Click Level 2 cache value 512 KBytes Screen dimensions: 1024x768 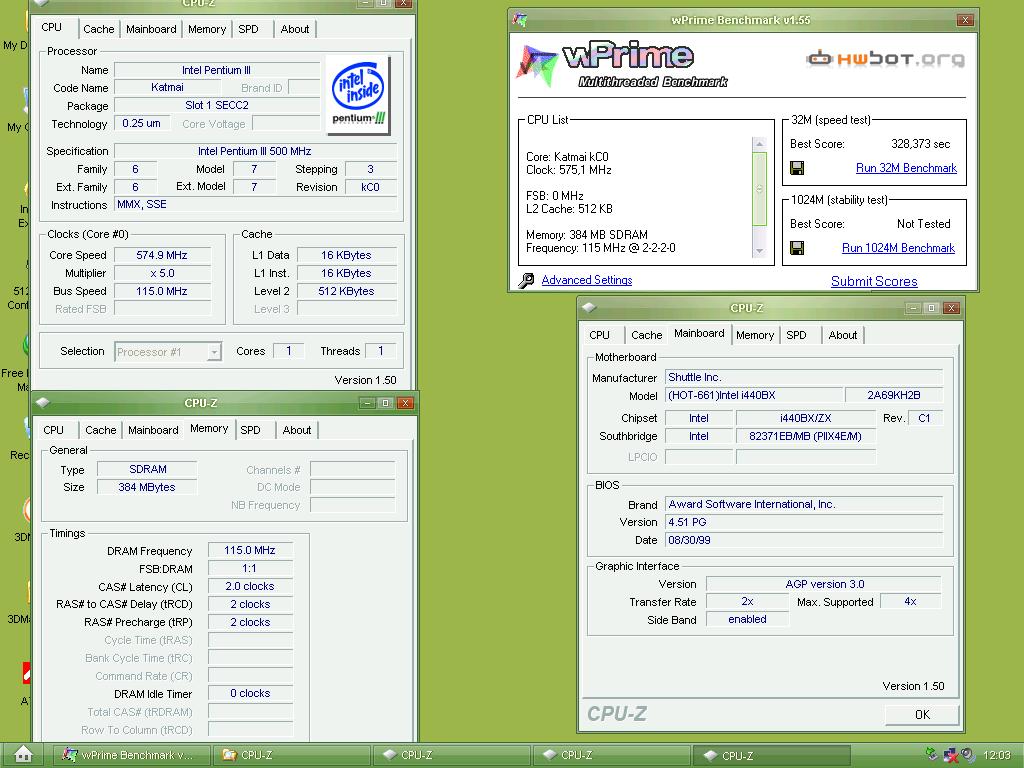[x=347, y=291]
